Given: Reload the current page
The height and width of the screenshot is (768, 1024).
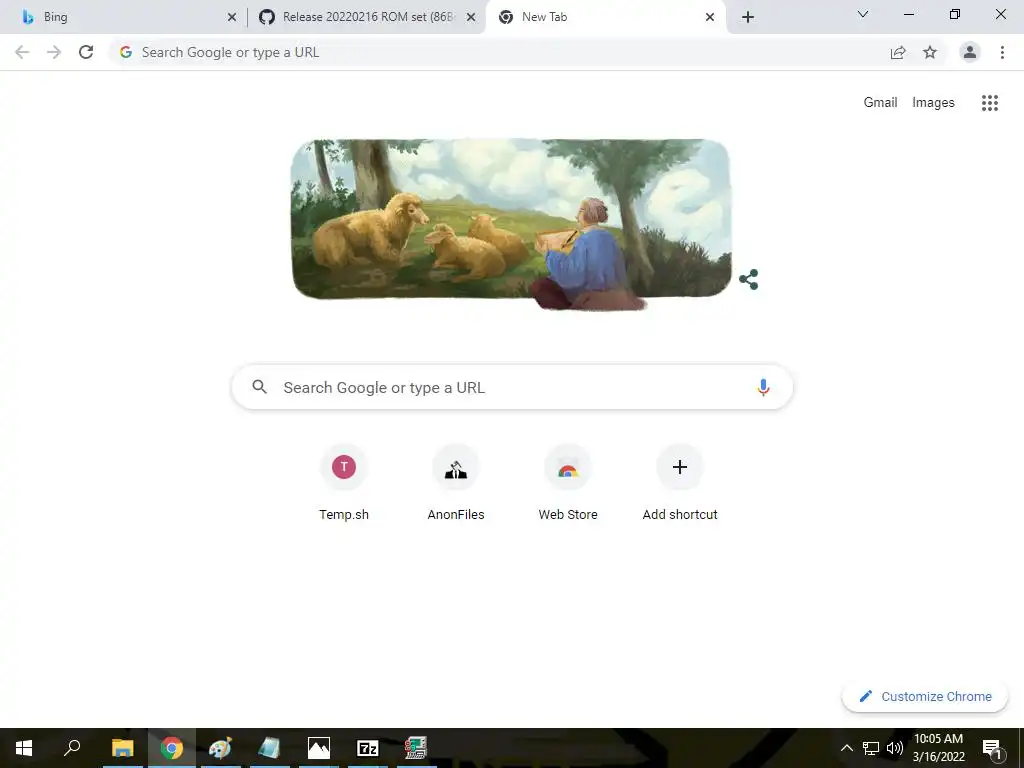Looking at the screenshot, I should 86,52.
